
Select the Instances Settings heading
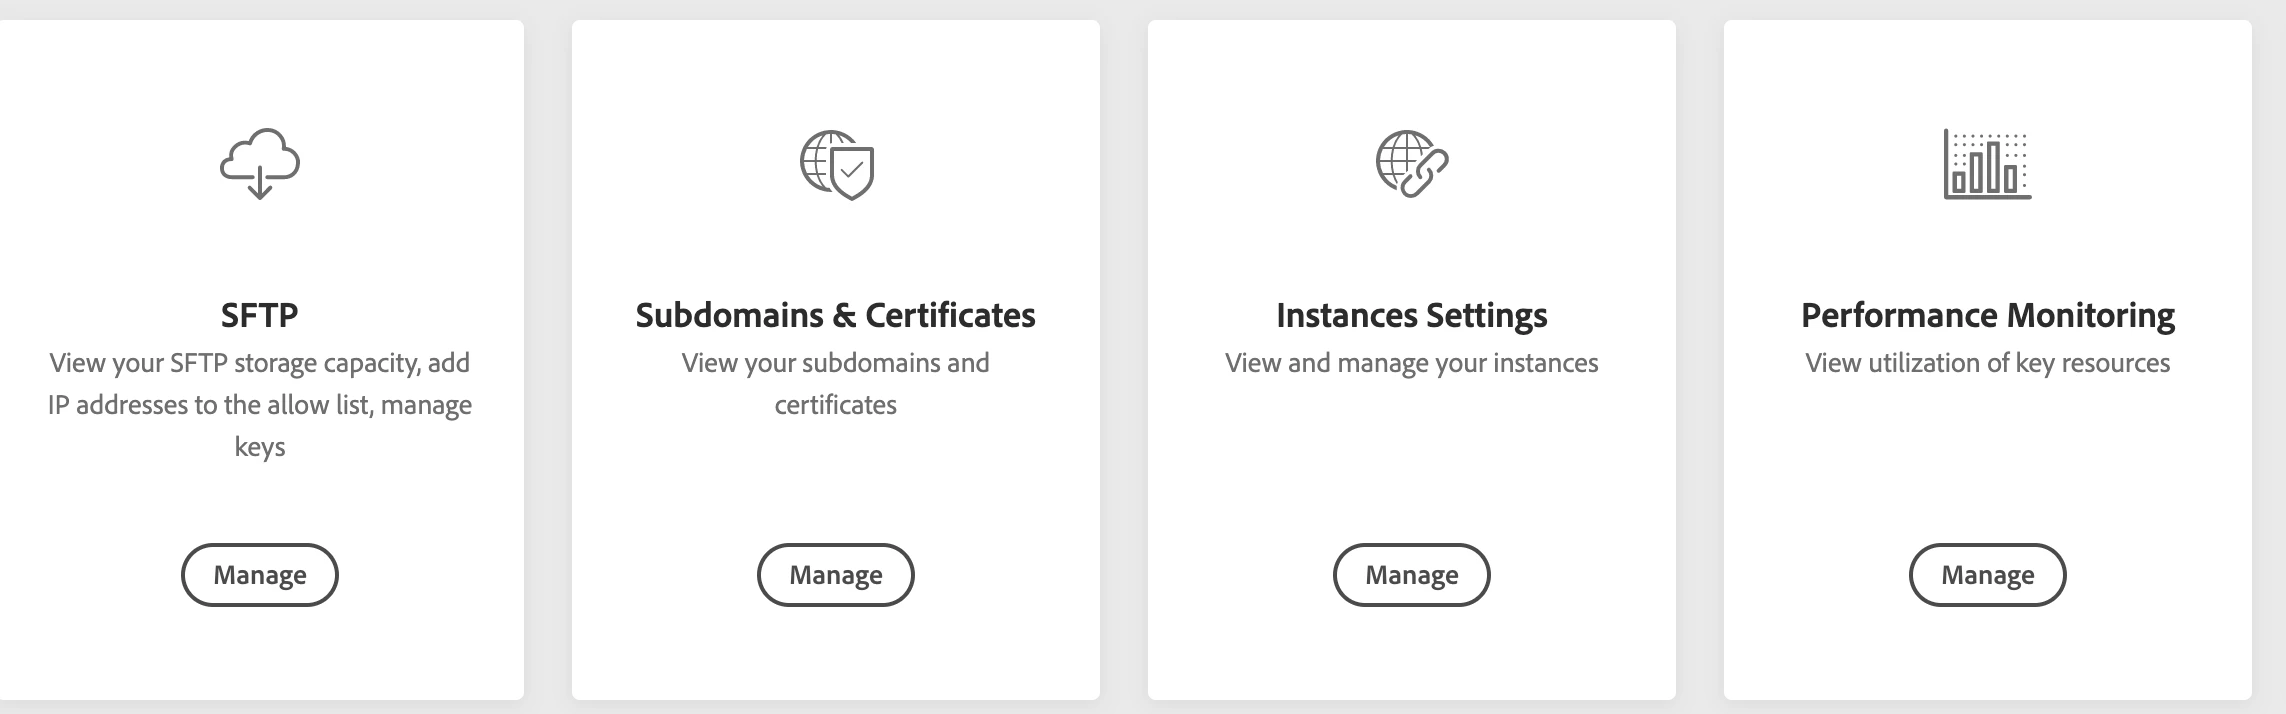coord(1412,316)
